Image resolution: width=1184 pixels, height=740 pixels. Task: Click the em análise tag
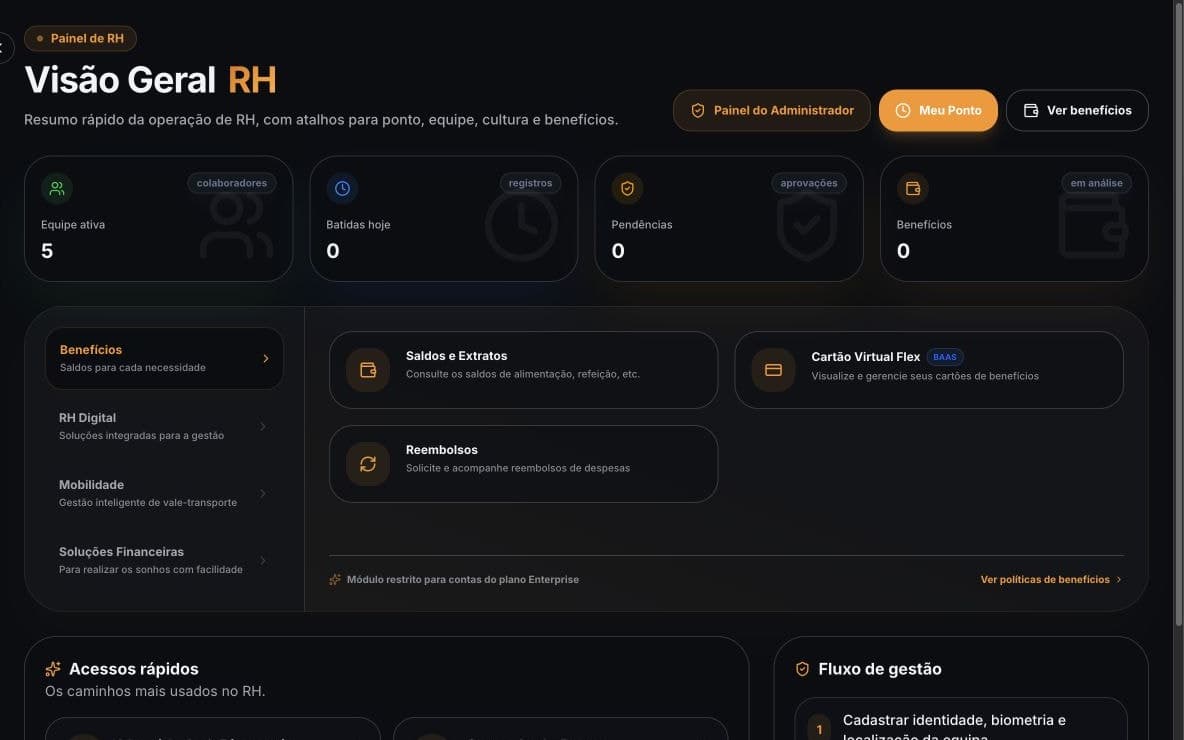[x=1096, y=183]
